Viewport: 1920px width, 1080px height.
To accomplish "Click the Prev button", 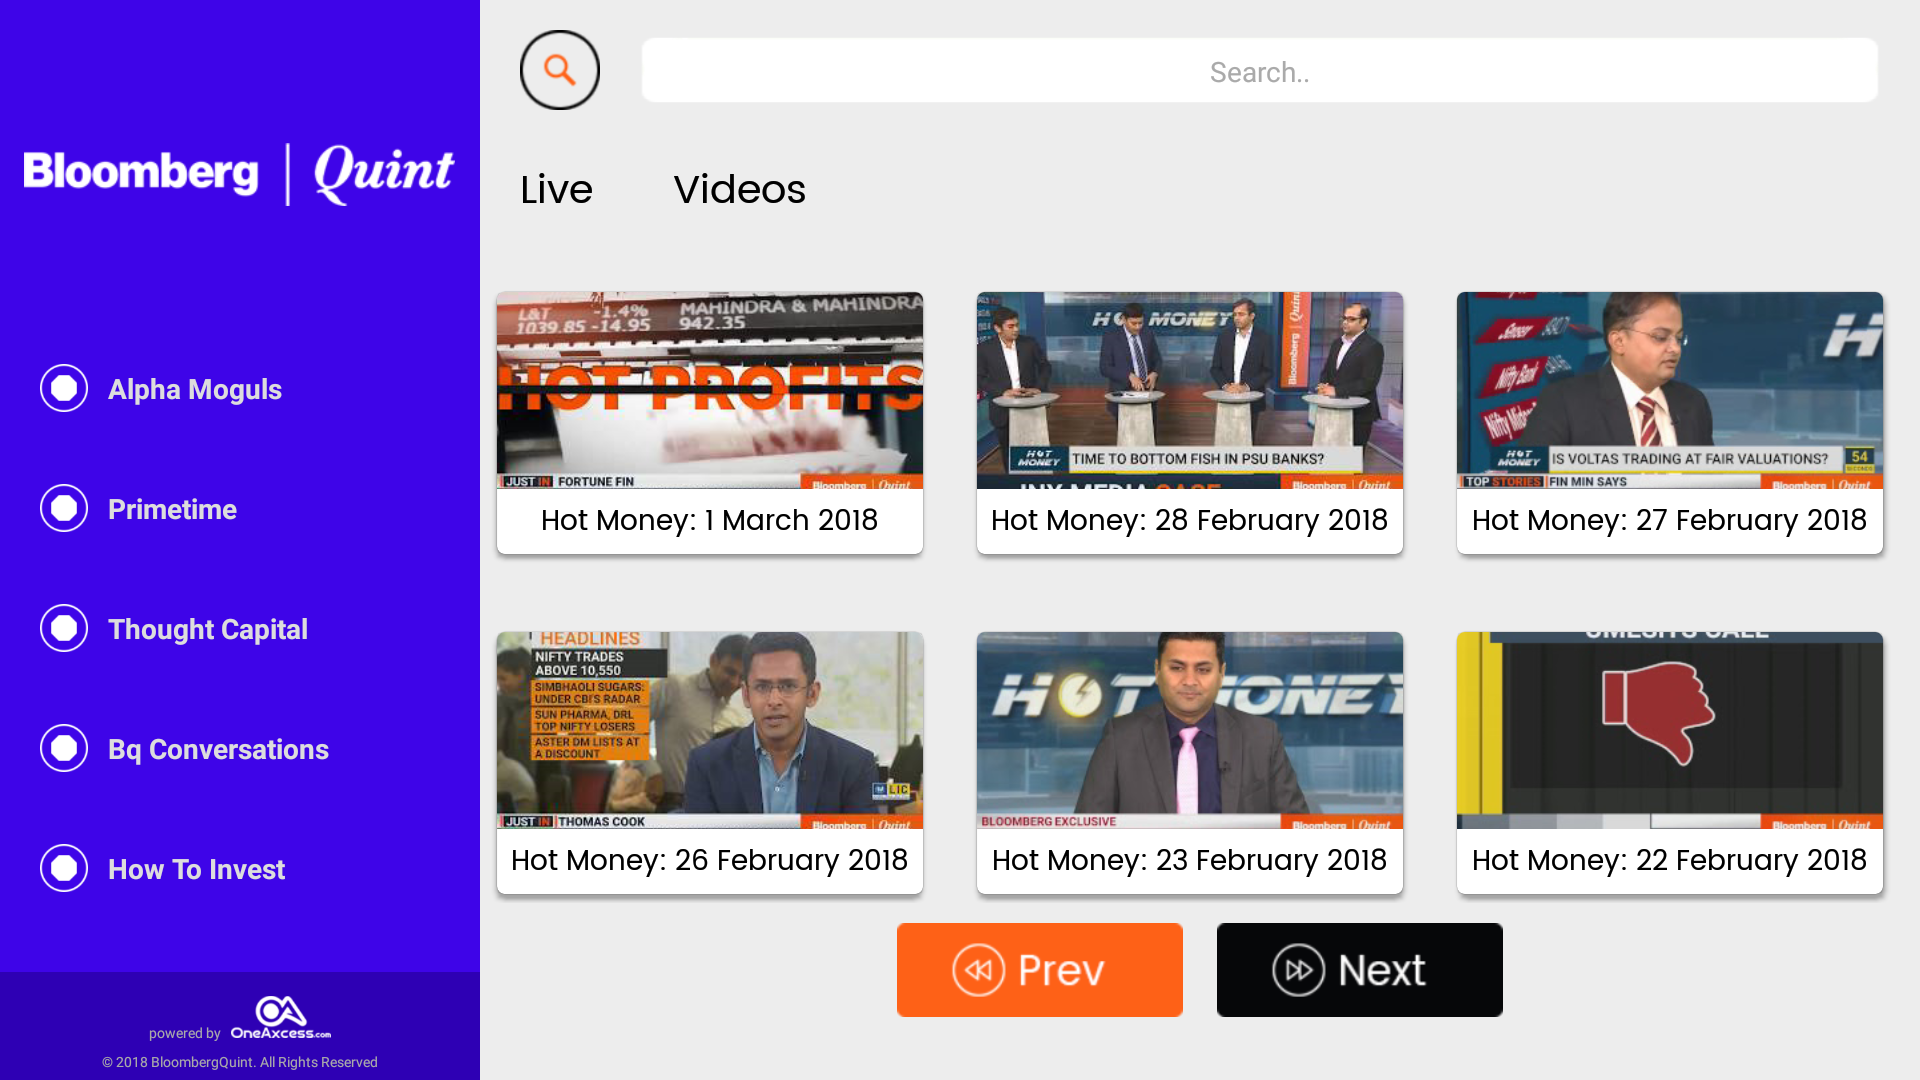I will tap(1039, 969).
